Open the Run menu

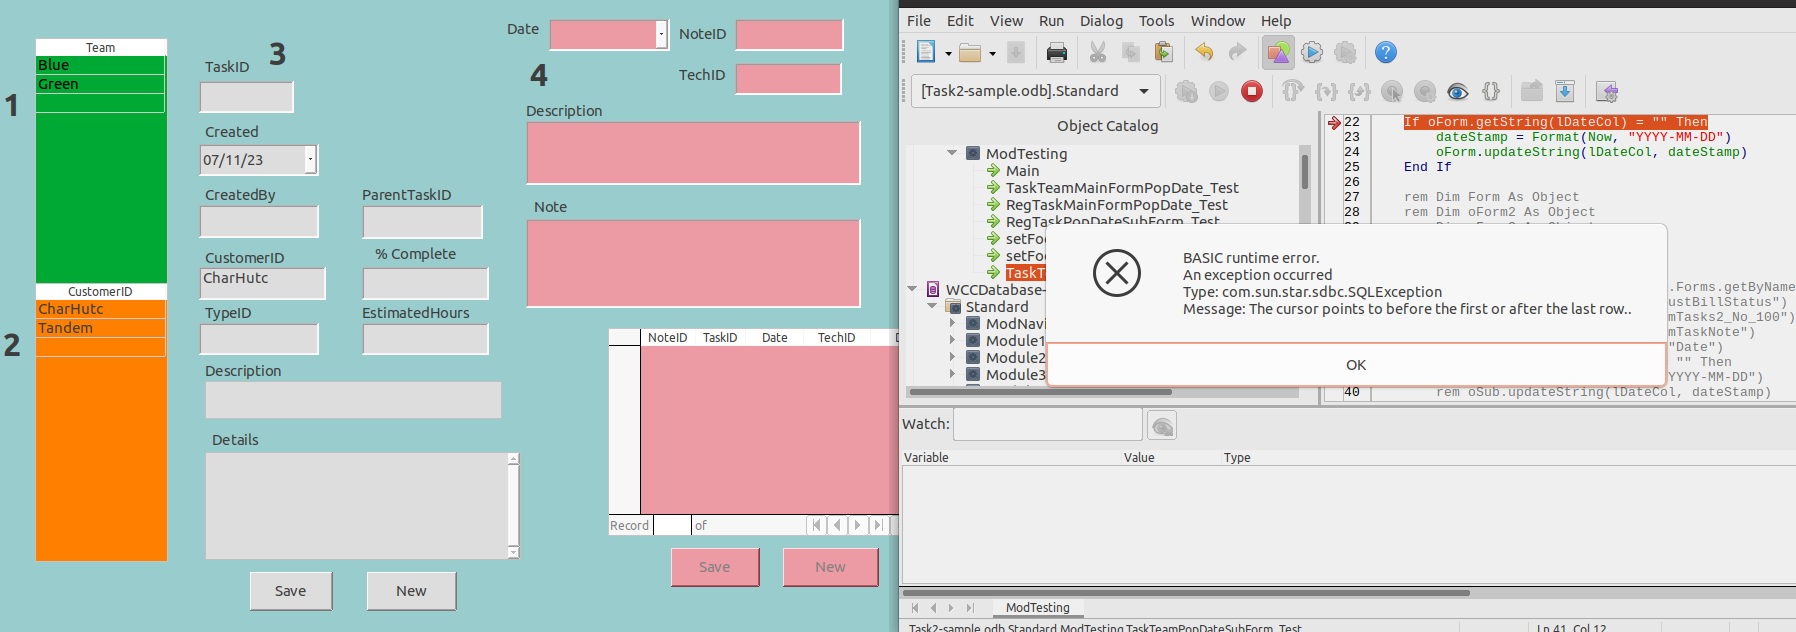click(x=1051, y=20)
